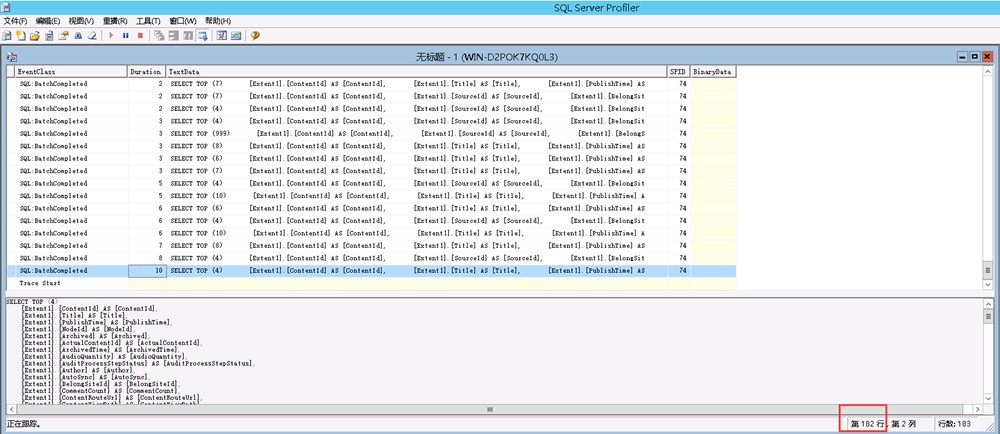Image resolution: width=1000 pixels, height=434 pixels.
Task: Open Performance Monitor from the toolbar
Action: tap(236, 35)
